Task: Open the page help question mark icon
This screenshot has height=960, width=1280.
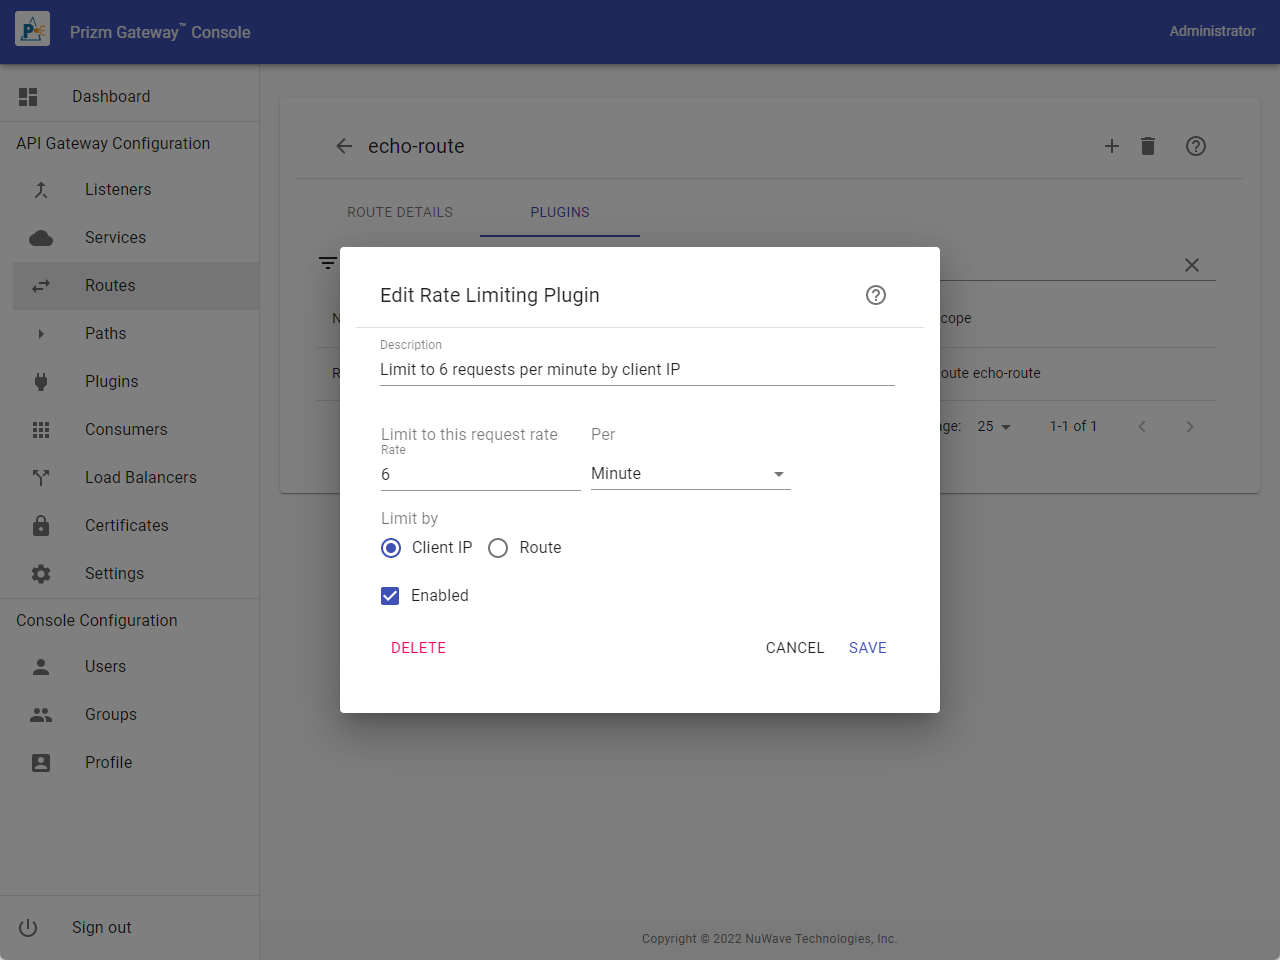Action: 1195,146
